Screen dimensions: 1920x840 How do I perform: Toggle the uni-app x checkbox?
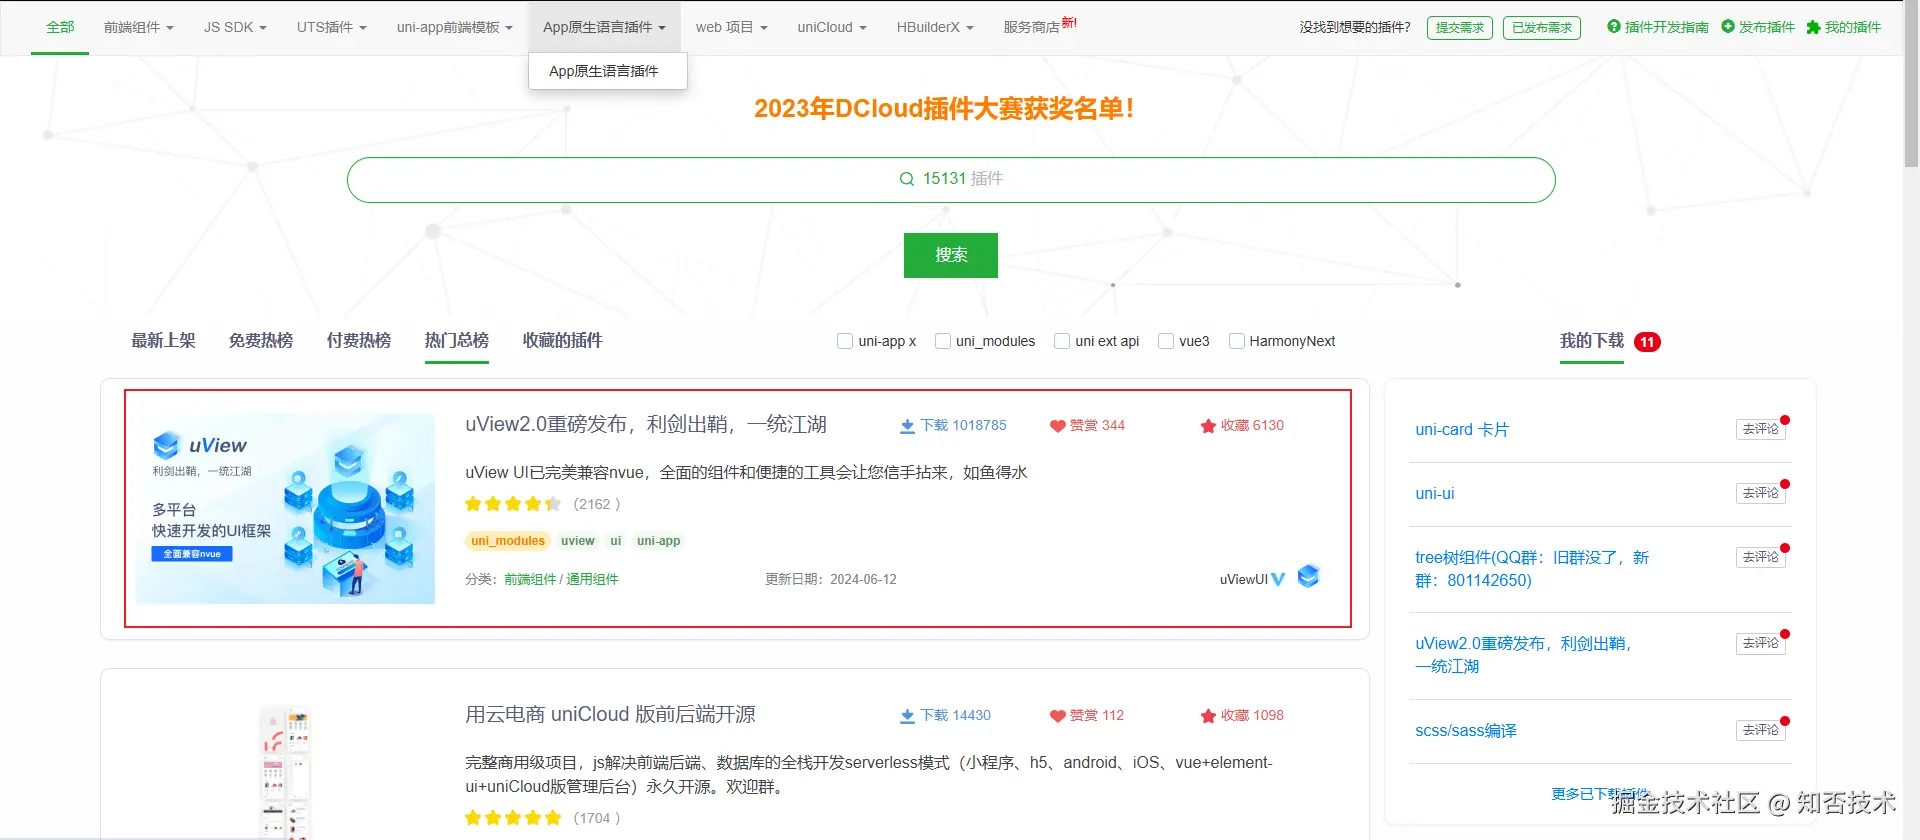(845, 341)
